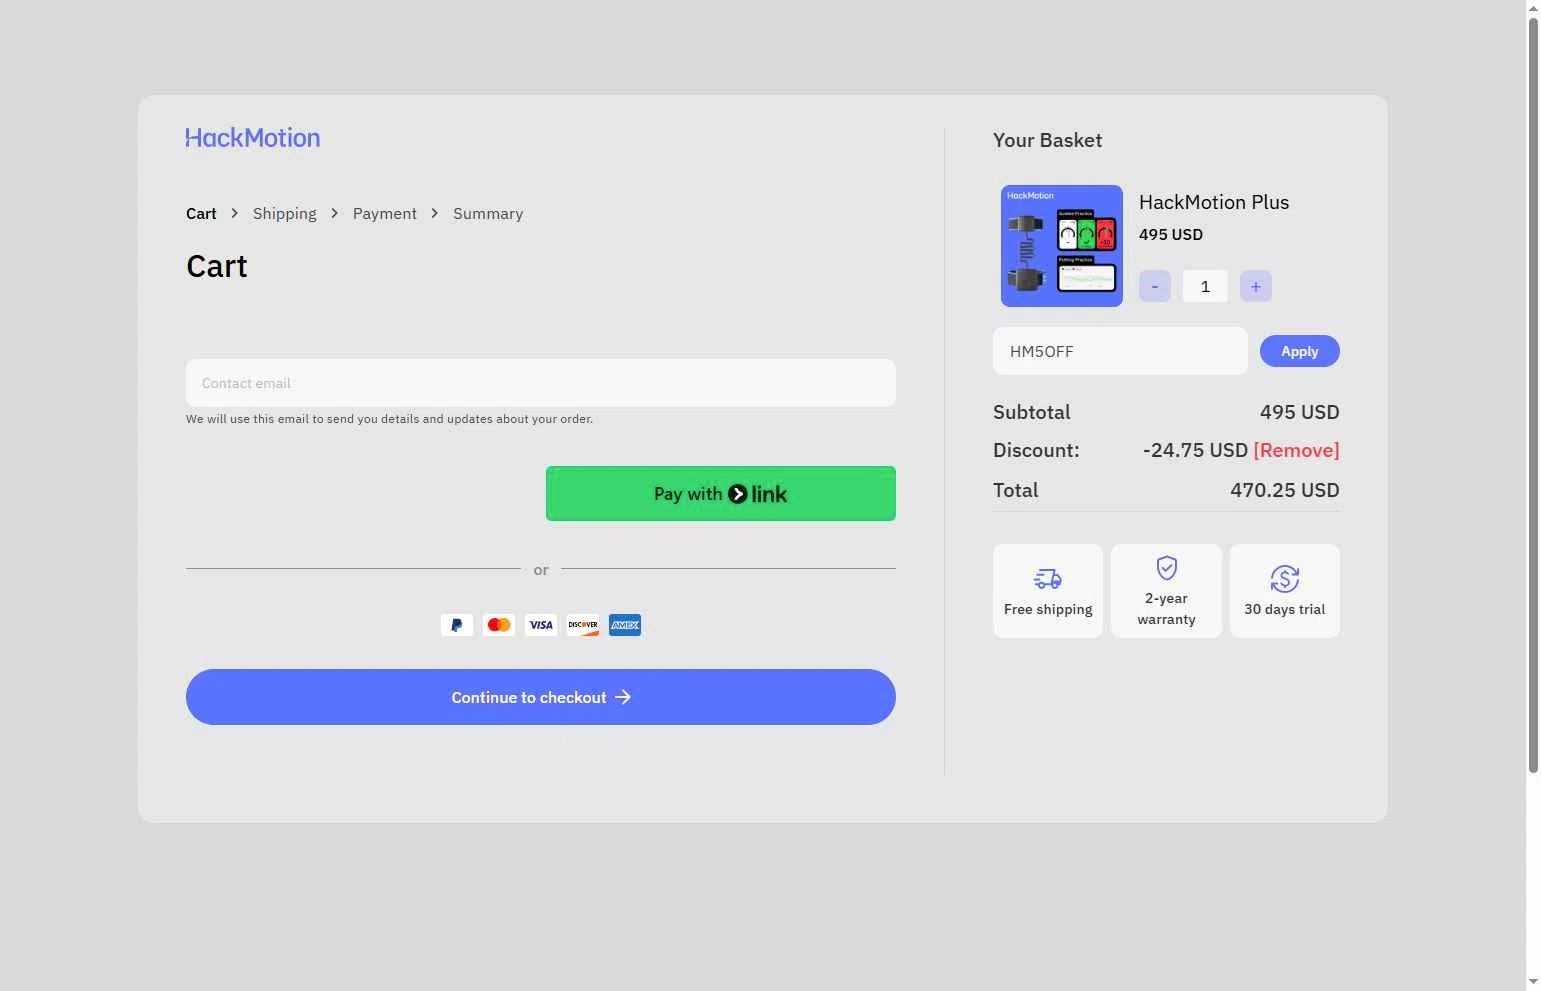Click the Your Basket heading
This screenshot has height=991, width=1541.
point(1048,140)
